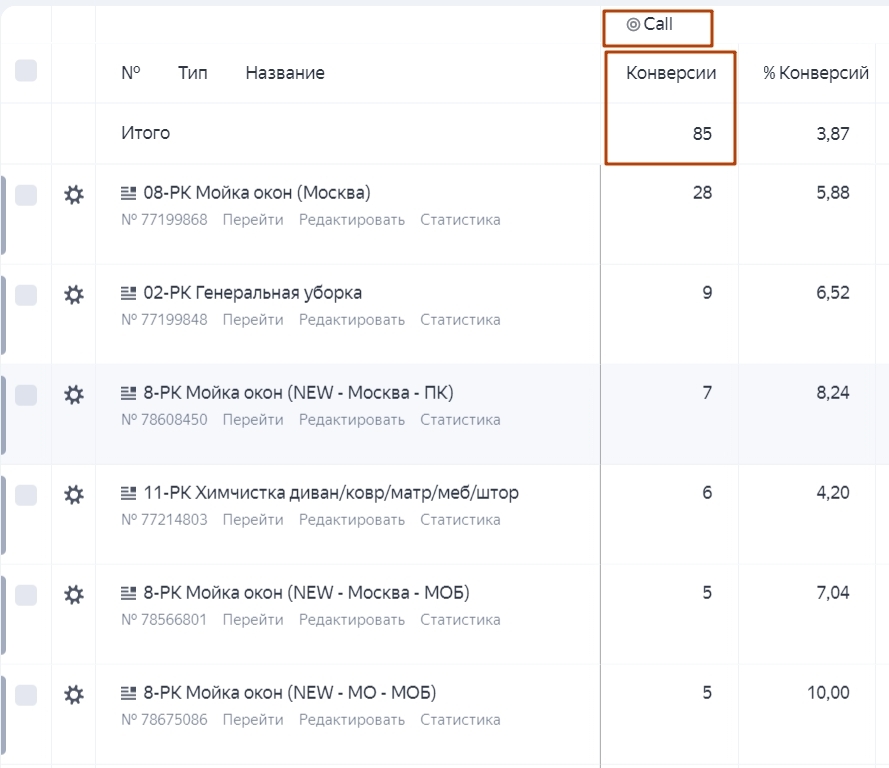Sort campaigns by Название column

(285, 73)
